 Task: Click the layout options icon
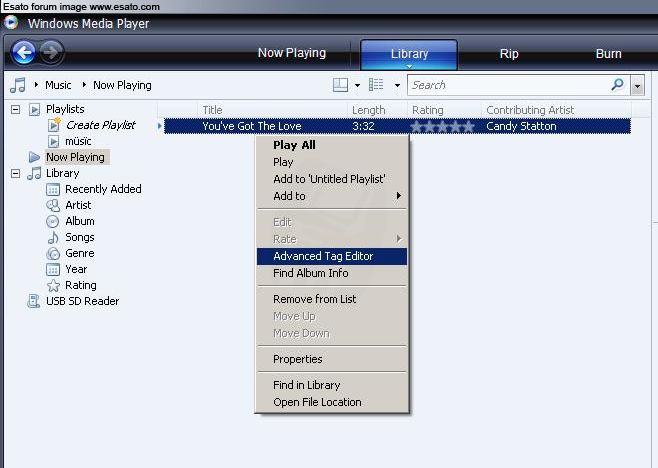click(340, 85)
